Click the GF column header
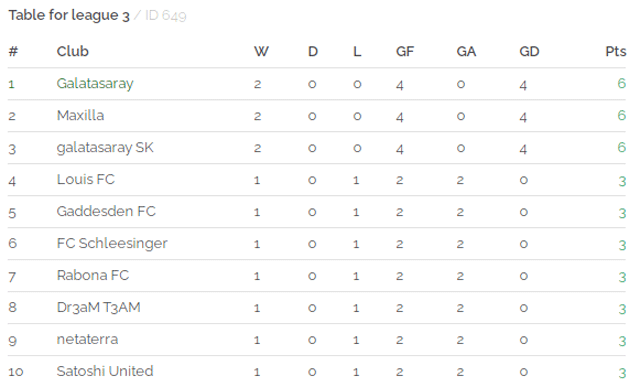 click(x=405, y=51)
